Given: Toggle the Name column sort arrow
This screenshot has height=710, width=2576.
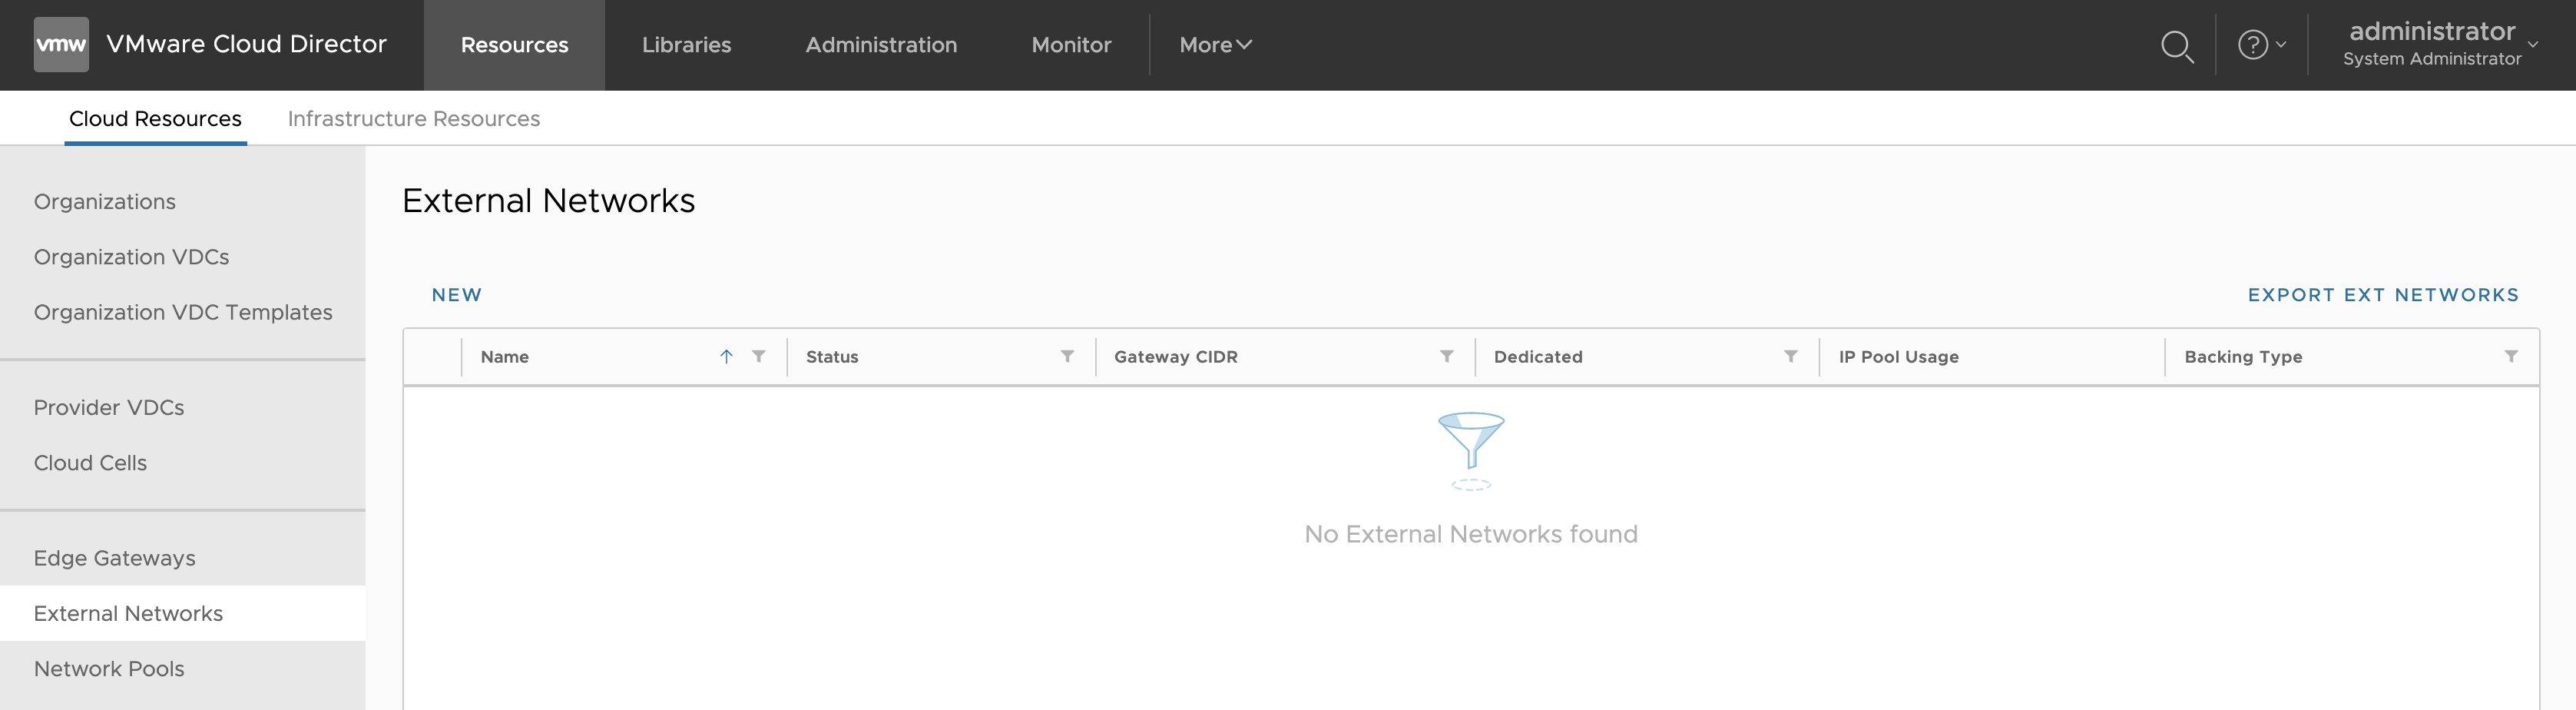Looking at the screenshot, I should coord(726,357).
